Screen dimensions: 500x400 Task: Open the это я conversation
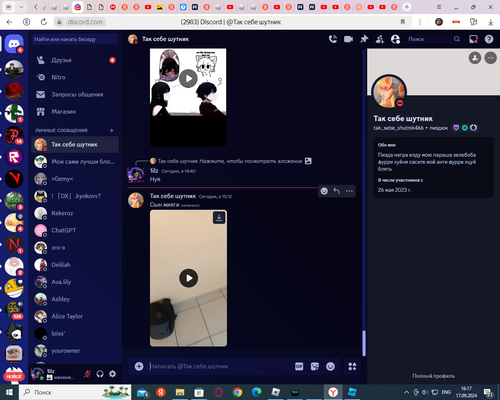click(75, 248)
